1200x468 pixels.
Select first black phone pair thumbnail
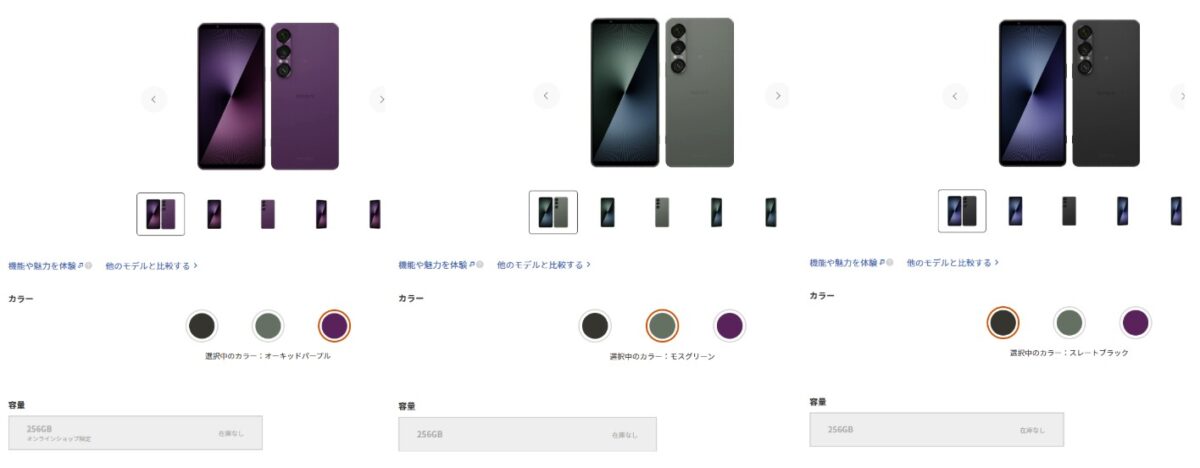coord(962,211)
